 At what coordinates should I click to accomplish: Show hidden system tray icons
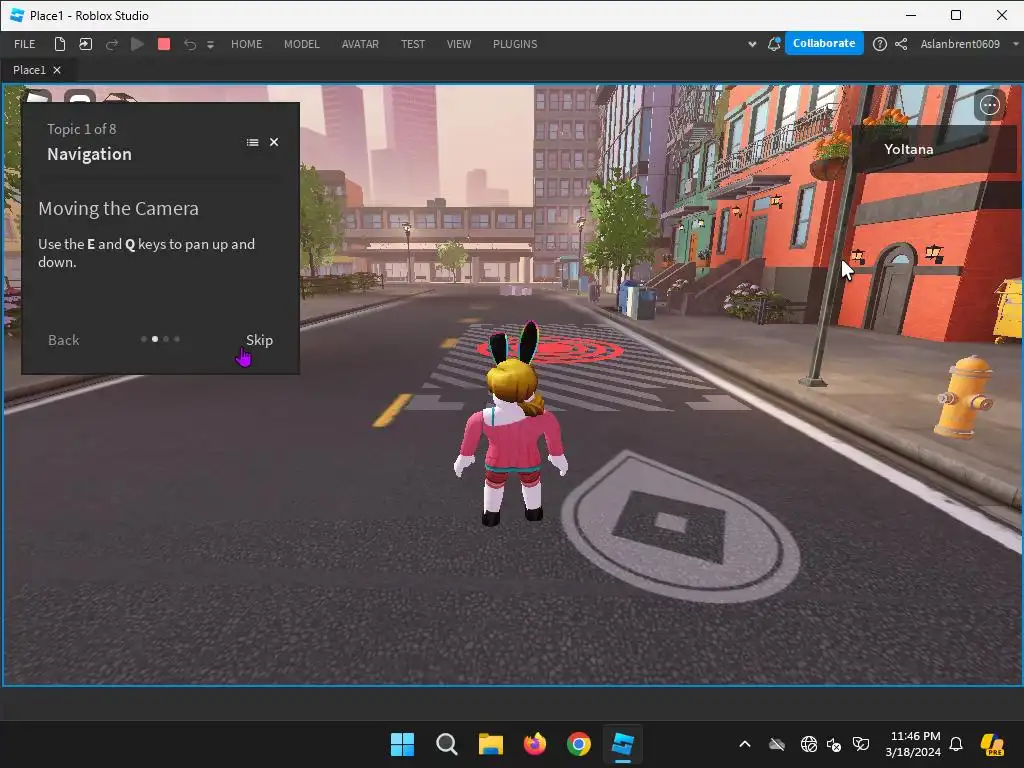point(744,744)
